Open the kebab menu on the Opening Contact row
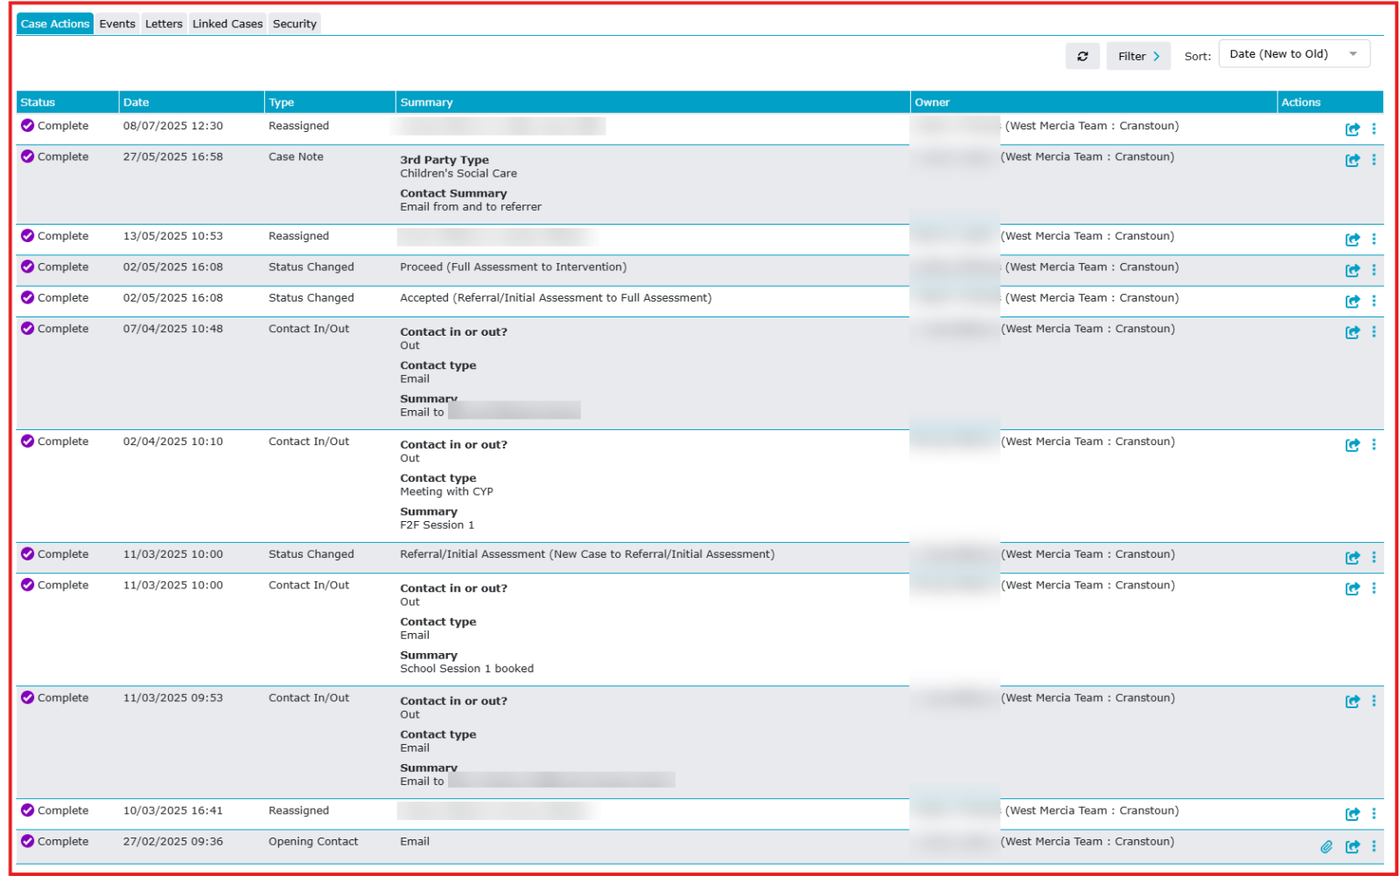The image size is (1400, 876). (1374, 846)
